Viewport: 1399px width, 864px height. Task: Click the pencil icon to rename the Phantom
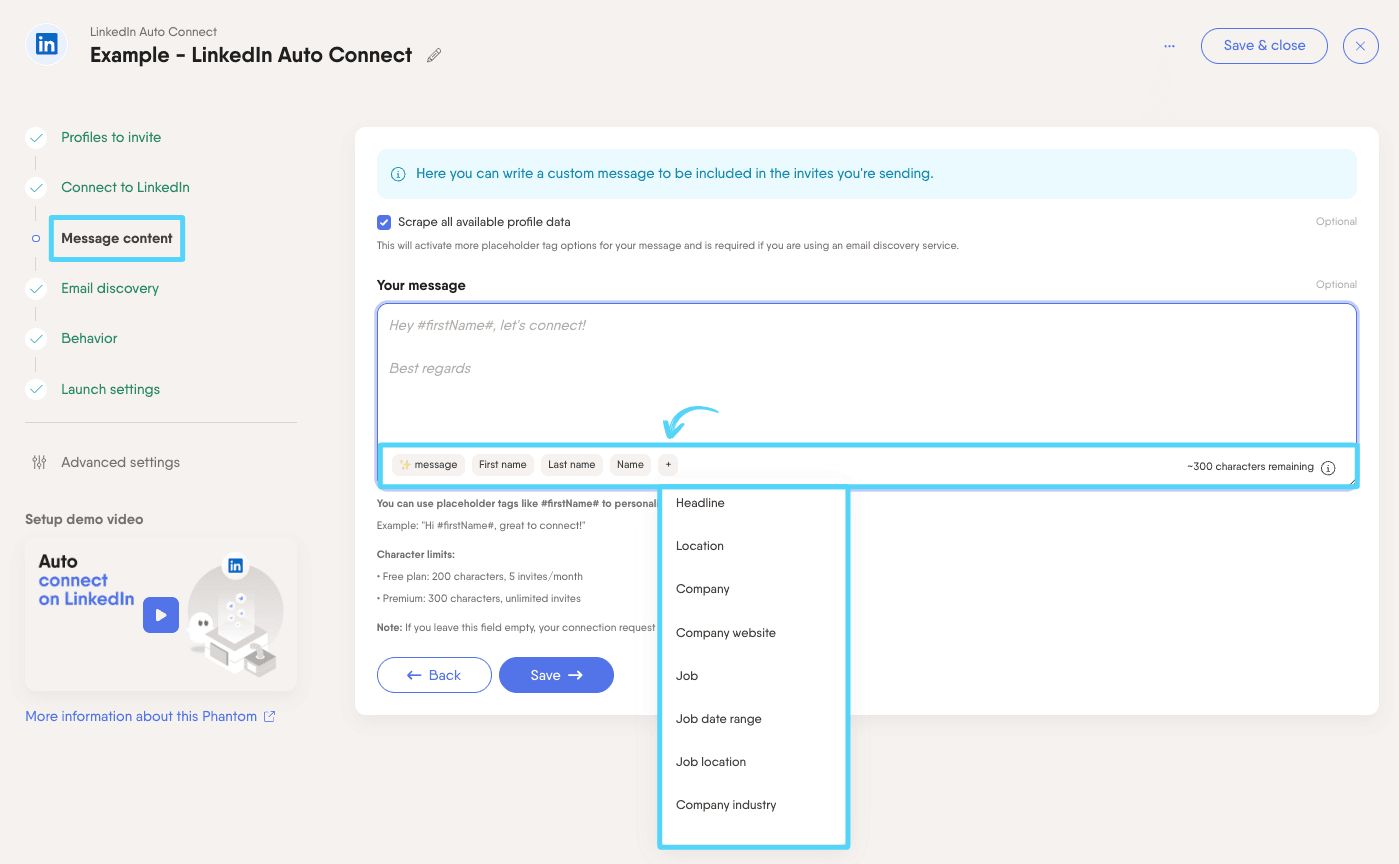434,56
